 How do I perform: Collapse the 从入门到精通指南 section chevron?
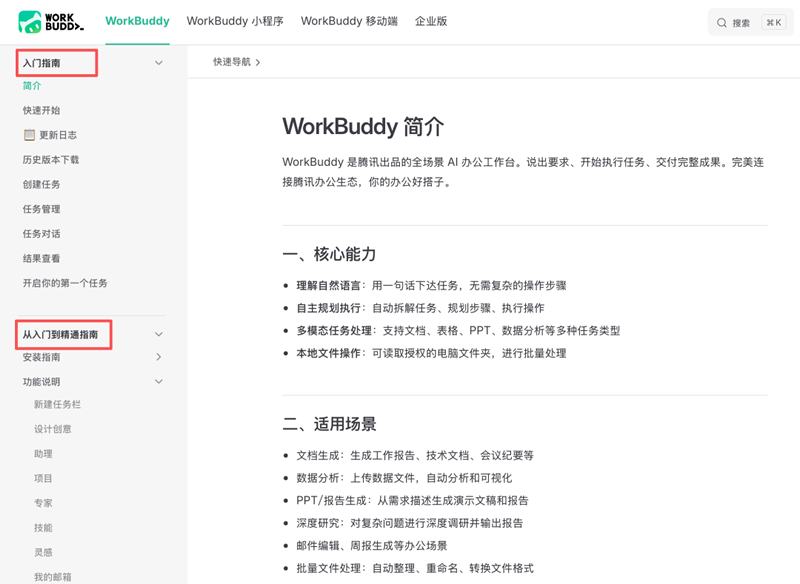coord(159,334)
